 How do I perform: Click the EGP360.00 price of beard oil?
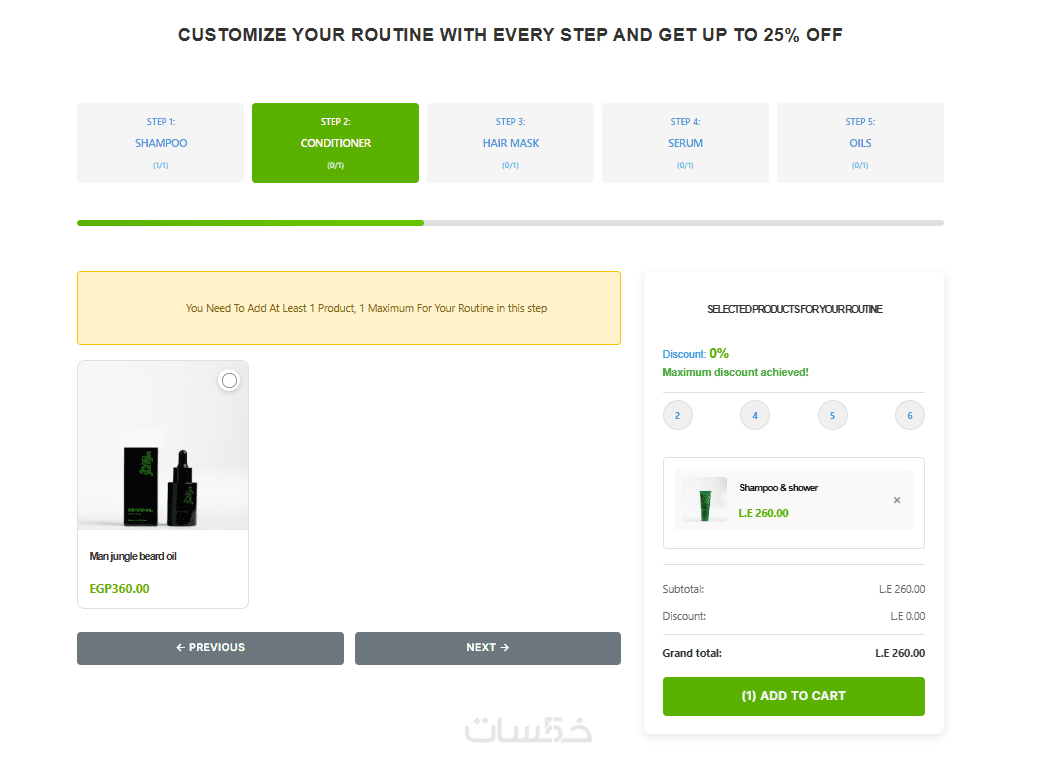(119, 588)
